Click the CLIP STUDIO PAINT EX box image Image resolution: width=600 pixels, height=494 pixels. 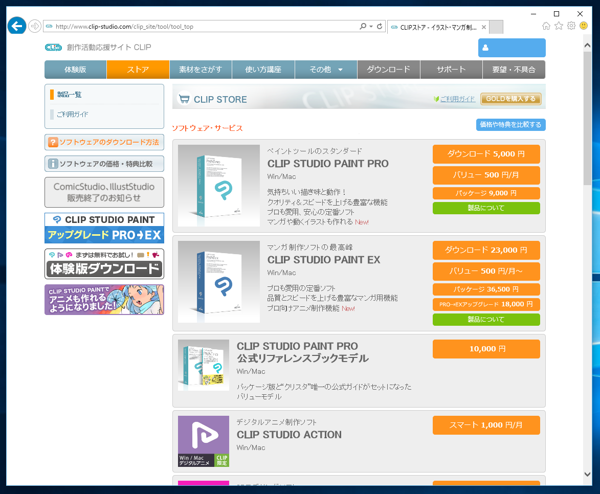click(219, 282)
